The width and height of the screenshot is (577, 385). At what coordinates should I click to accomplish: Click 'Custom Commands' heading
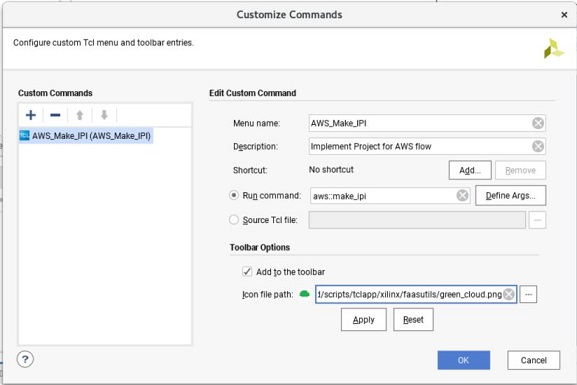pos(55,93)
